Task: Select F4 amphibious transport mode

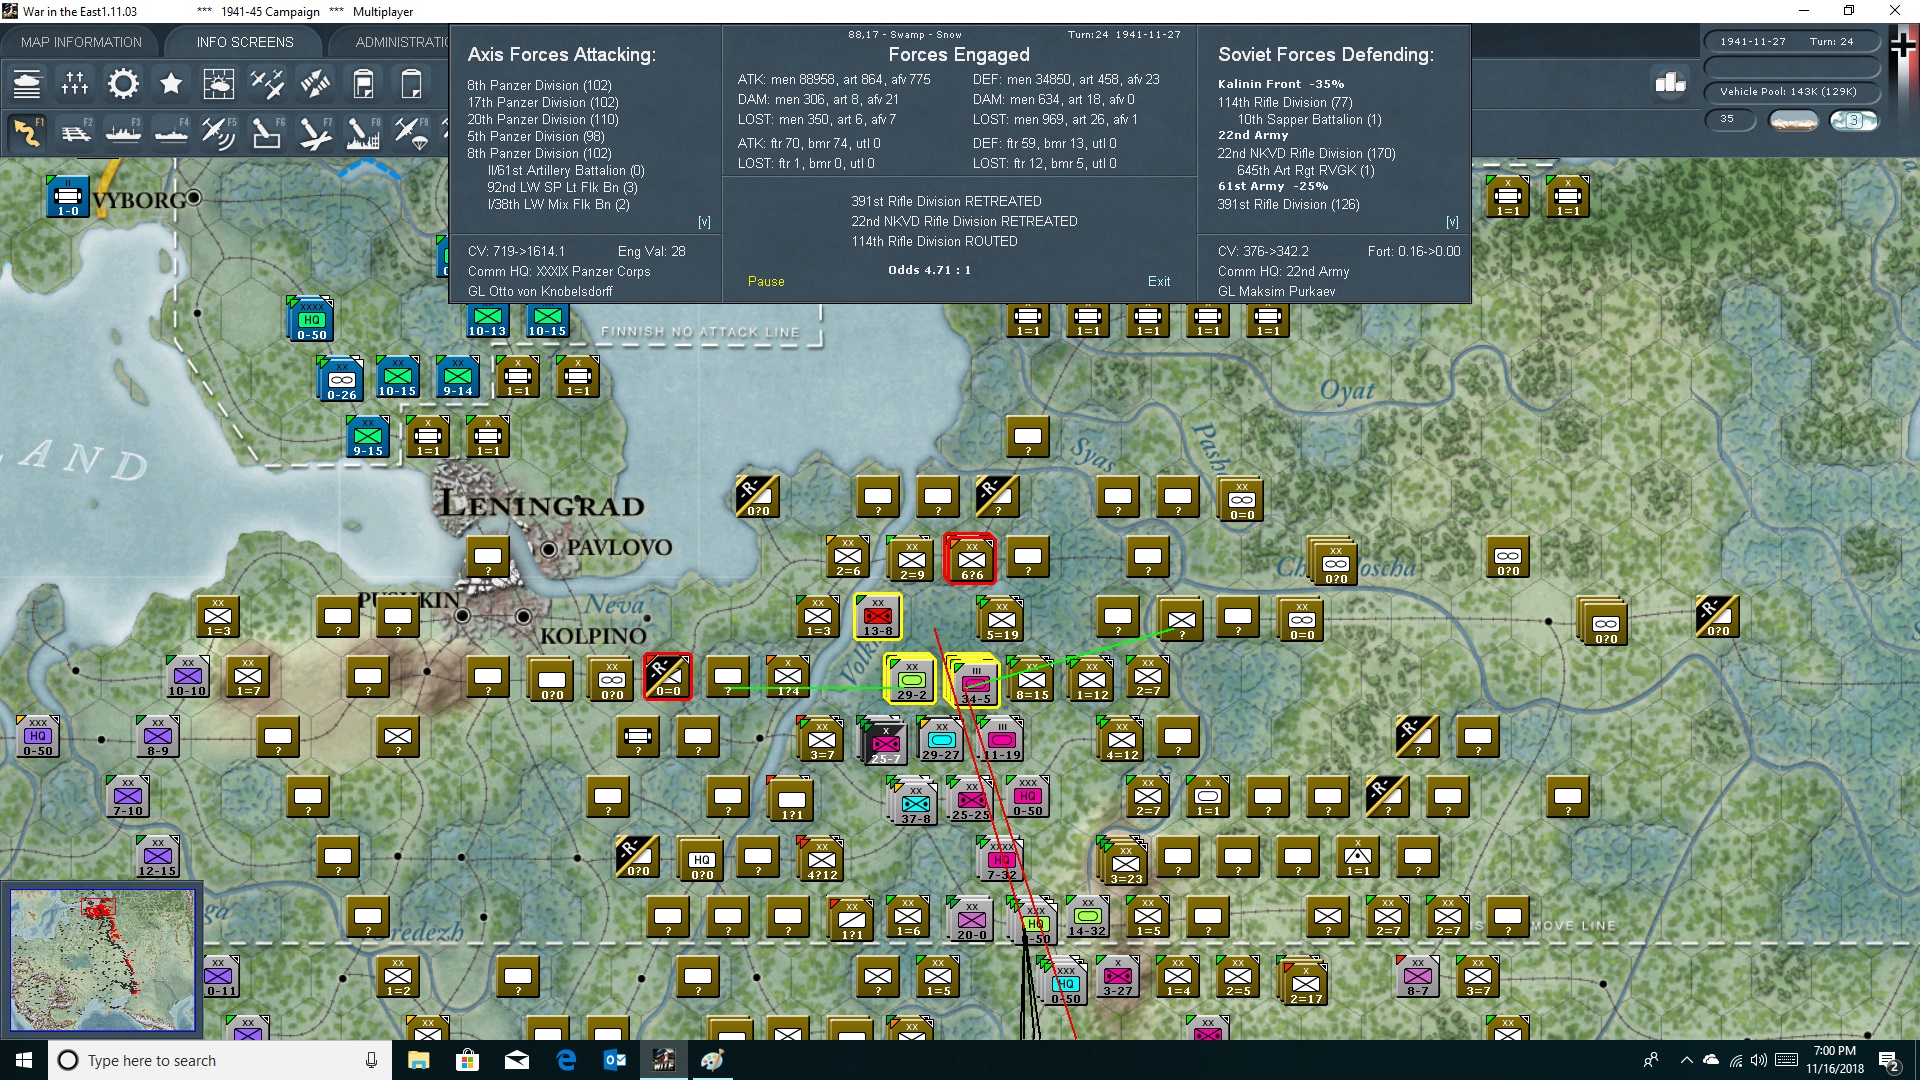Action: 171,132
